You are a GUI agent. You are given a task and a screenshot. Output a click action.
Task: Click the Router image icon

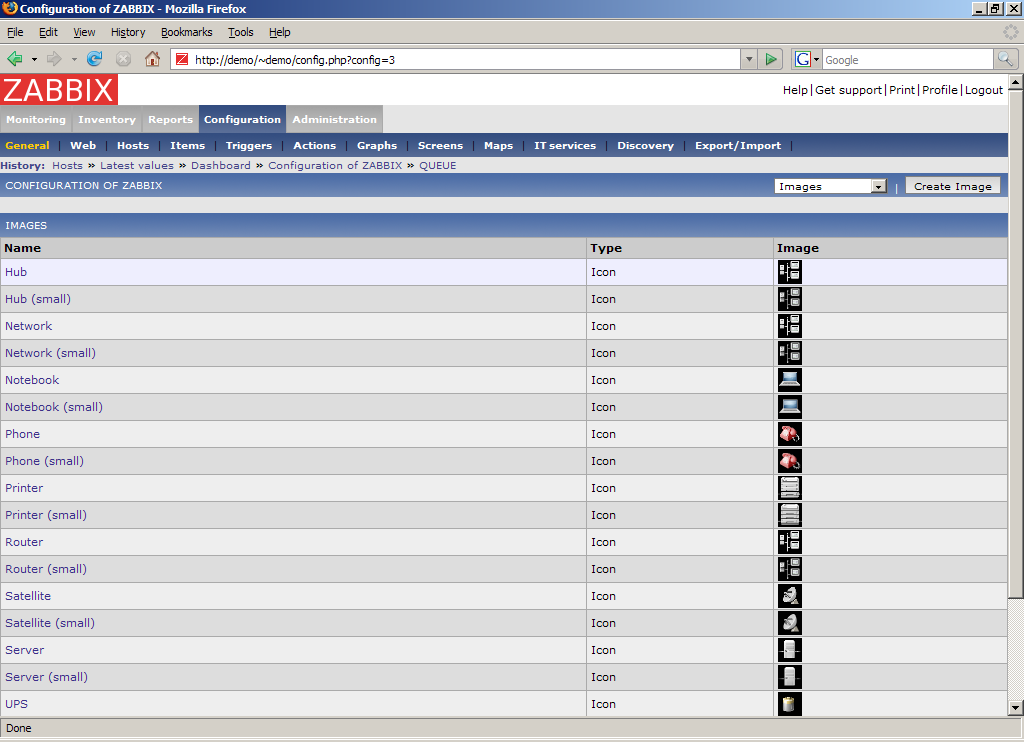[x=790, y=542]
